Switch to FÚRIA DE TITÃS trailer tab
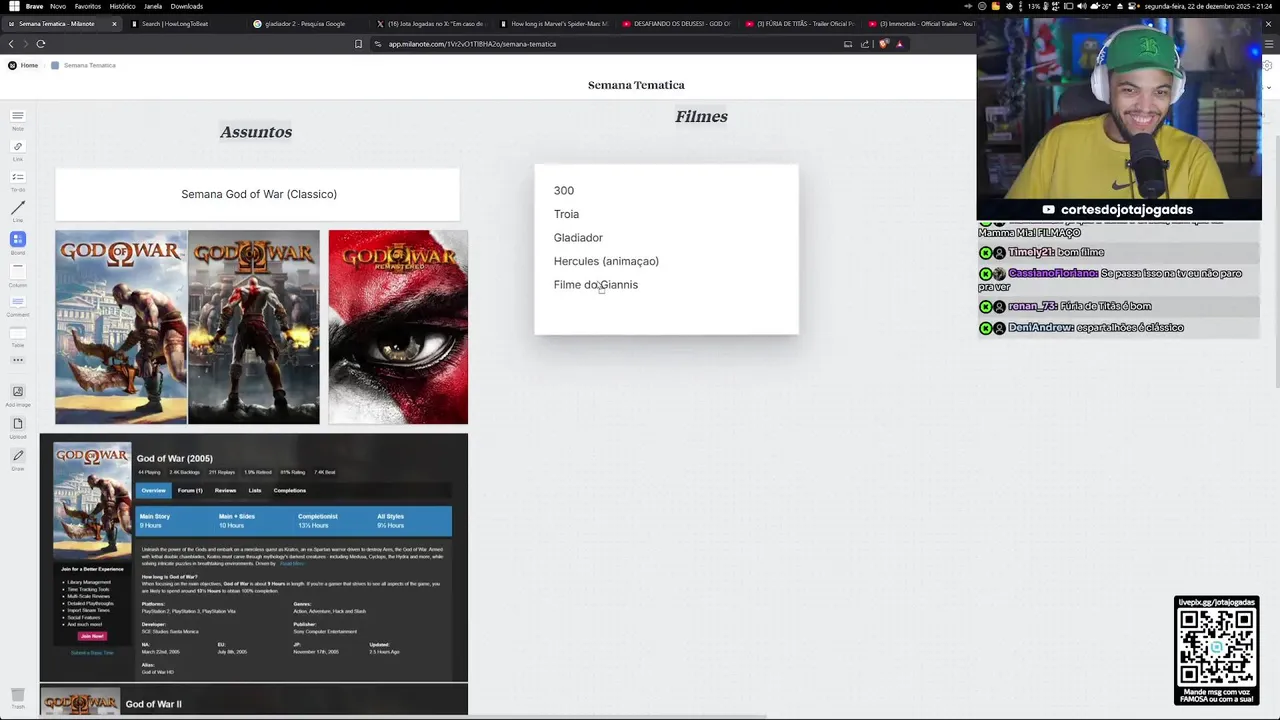The width and height of the screenshot is (1280, 720). tap(799, 23)
